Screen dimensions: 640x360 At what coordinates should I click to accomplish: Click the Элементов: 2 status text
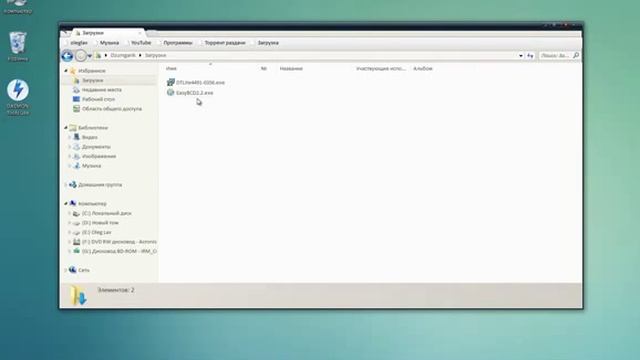tap(116, 290)
